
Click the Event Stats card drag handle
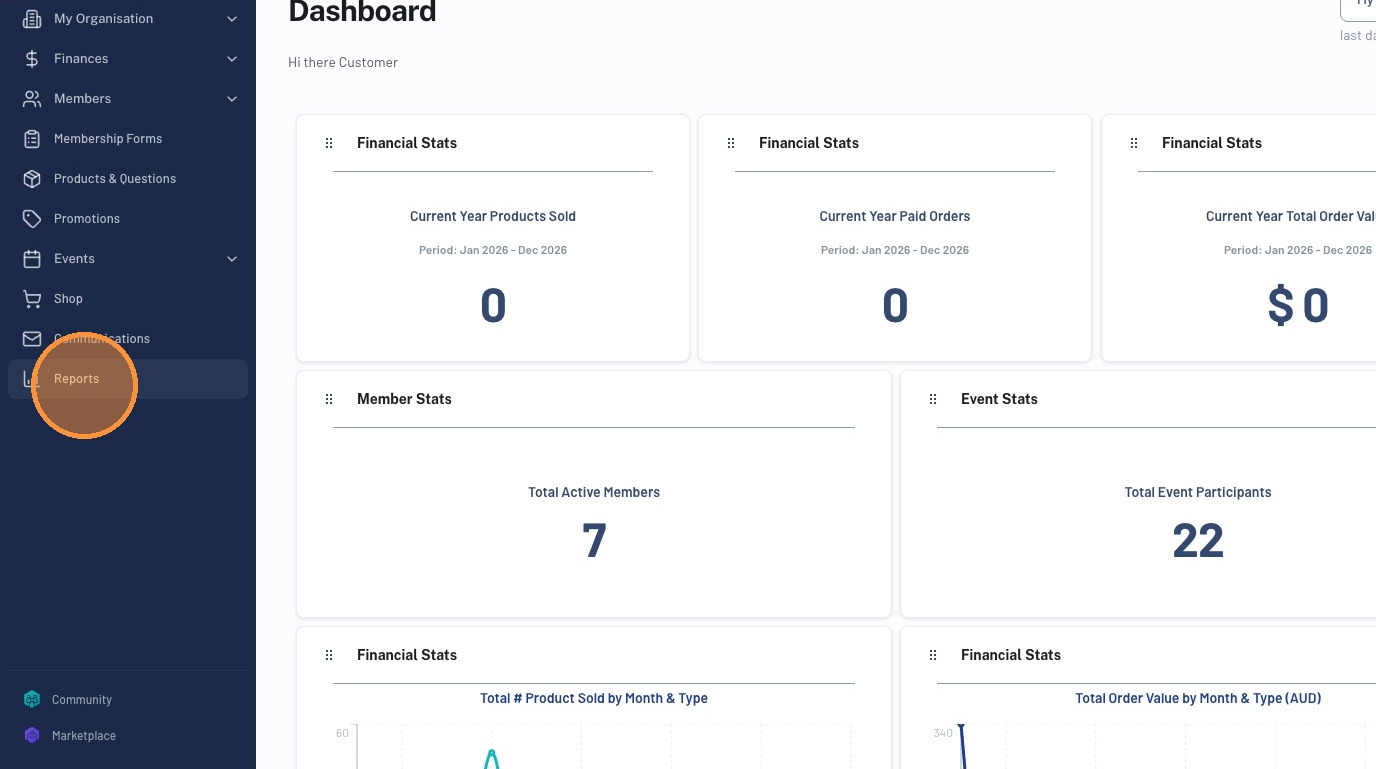[933, 399]
